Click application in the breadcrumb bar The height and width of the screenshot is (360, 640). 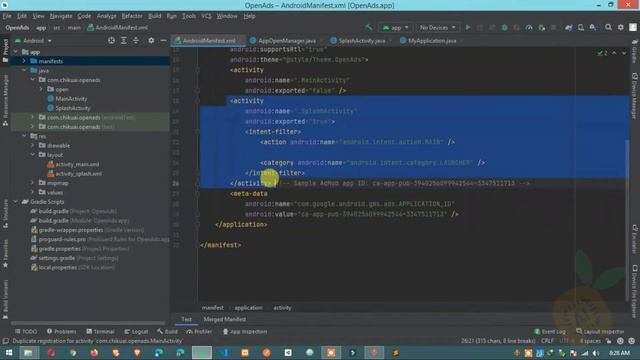tap(248, 308)
